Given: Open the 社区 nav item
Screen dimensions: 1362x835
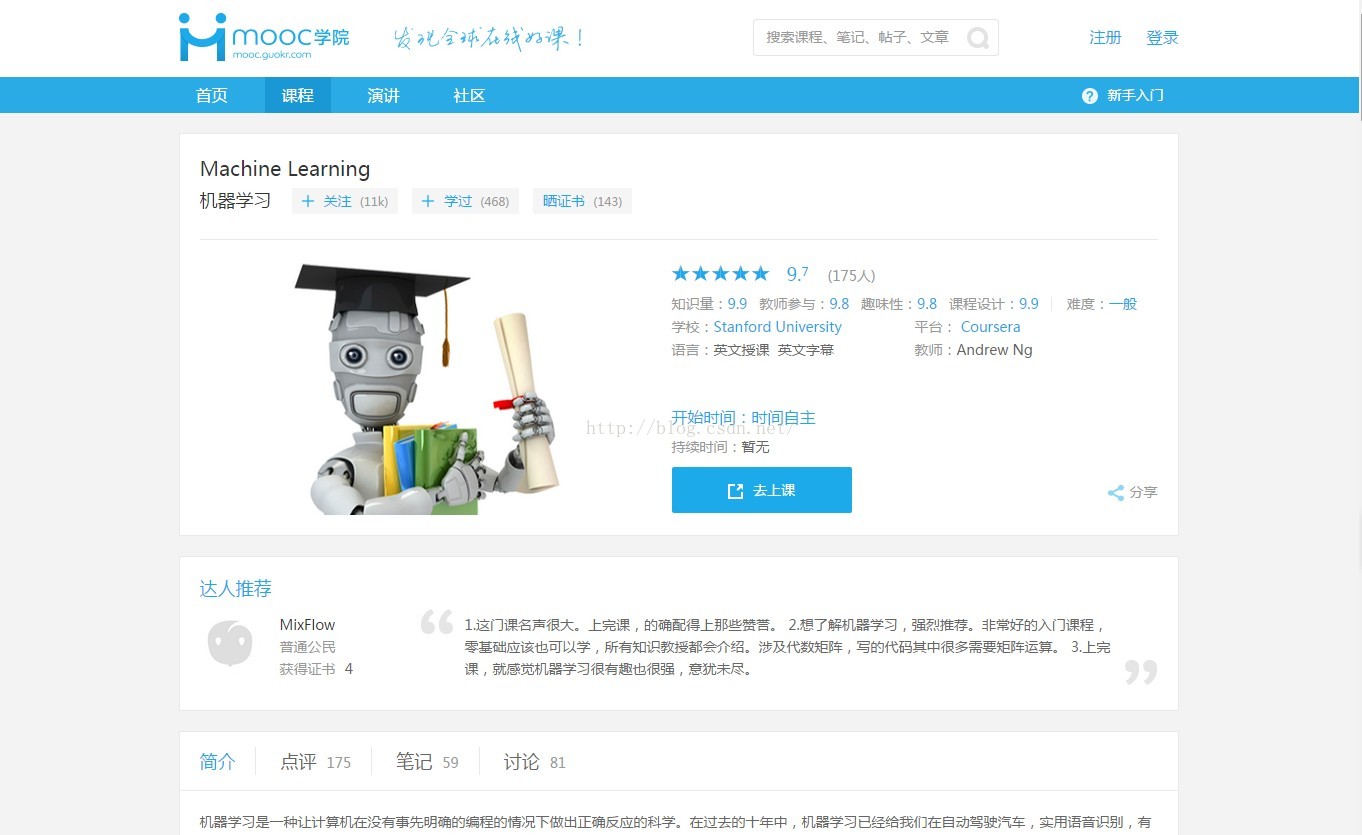Looking at the screenshot, I should tap(469, 95).
